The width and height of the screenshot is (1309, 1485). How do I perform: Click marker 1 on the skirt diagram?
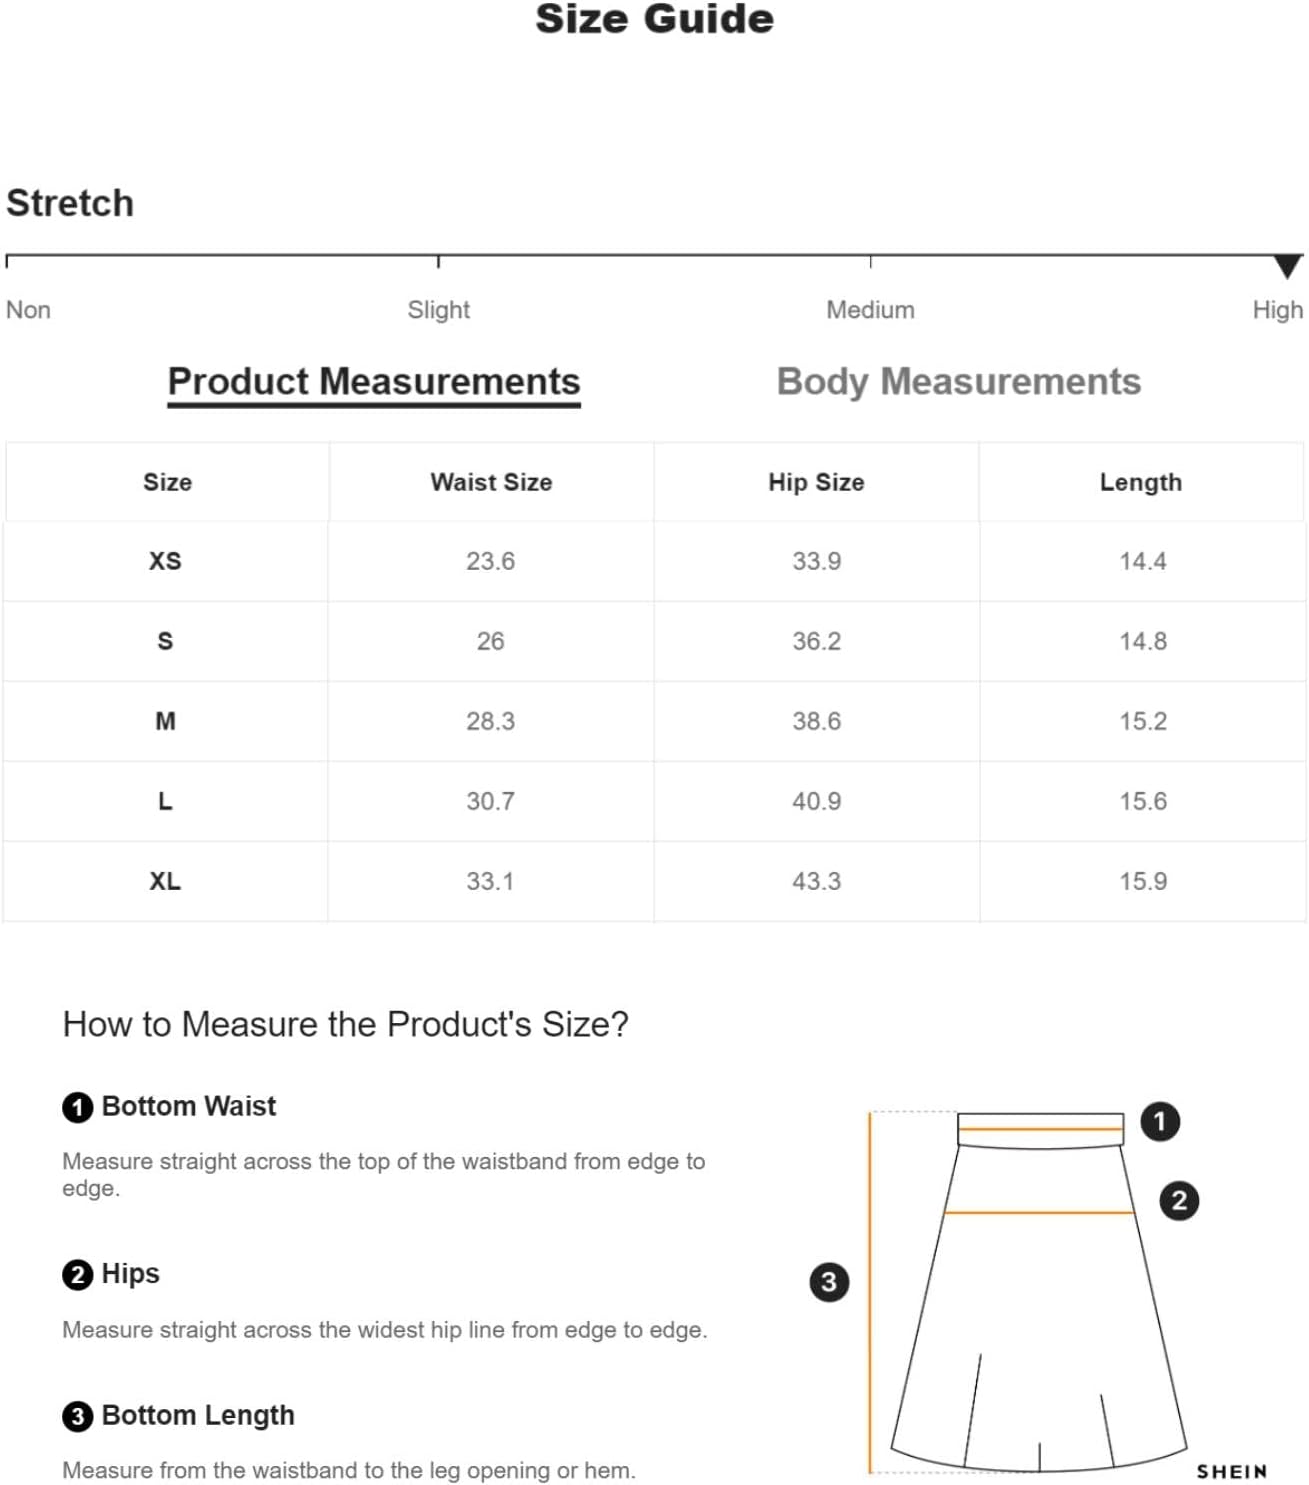pyautogui.click(x=1160, y=1121)
